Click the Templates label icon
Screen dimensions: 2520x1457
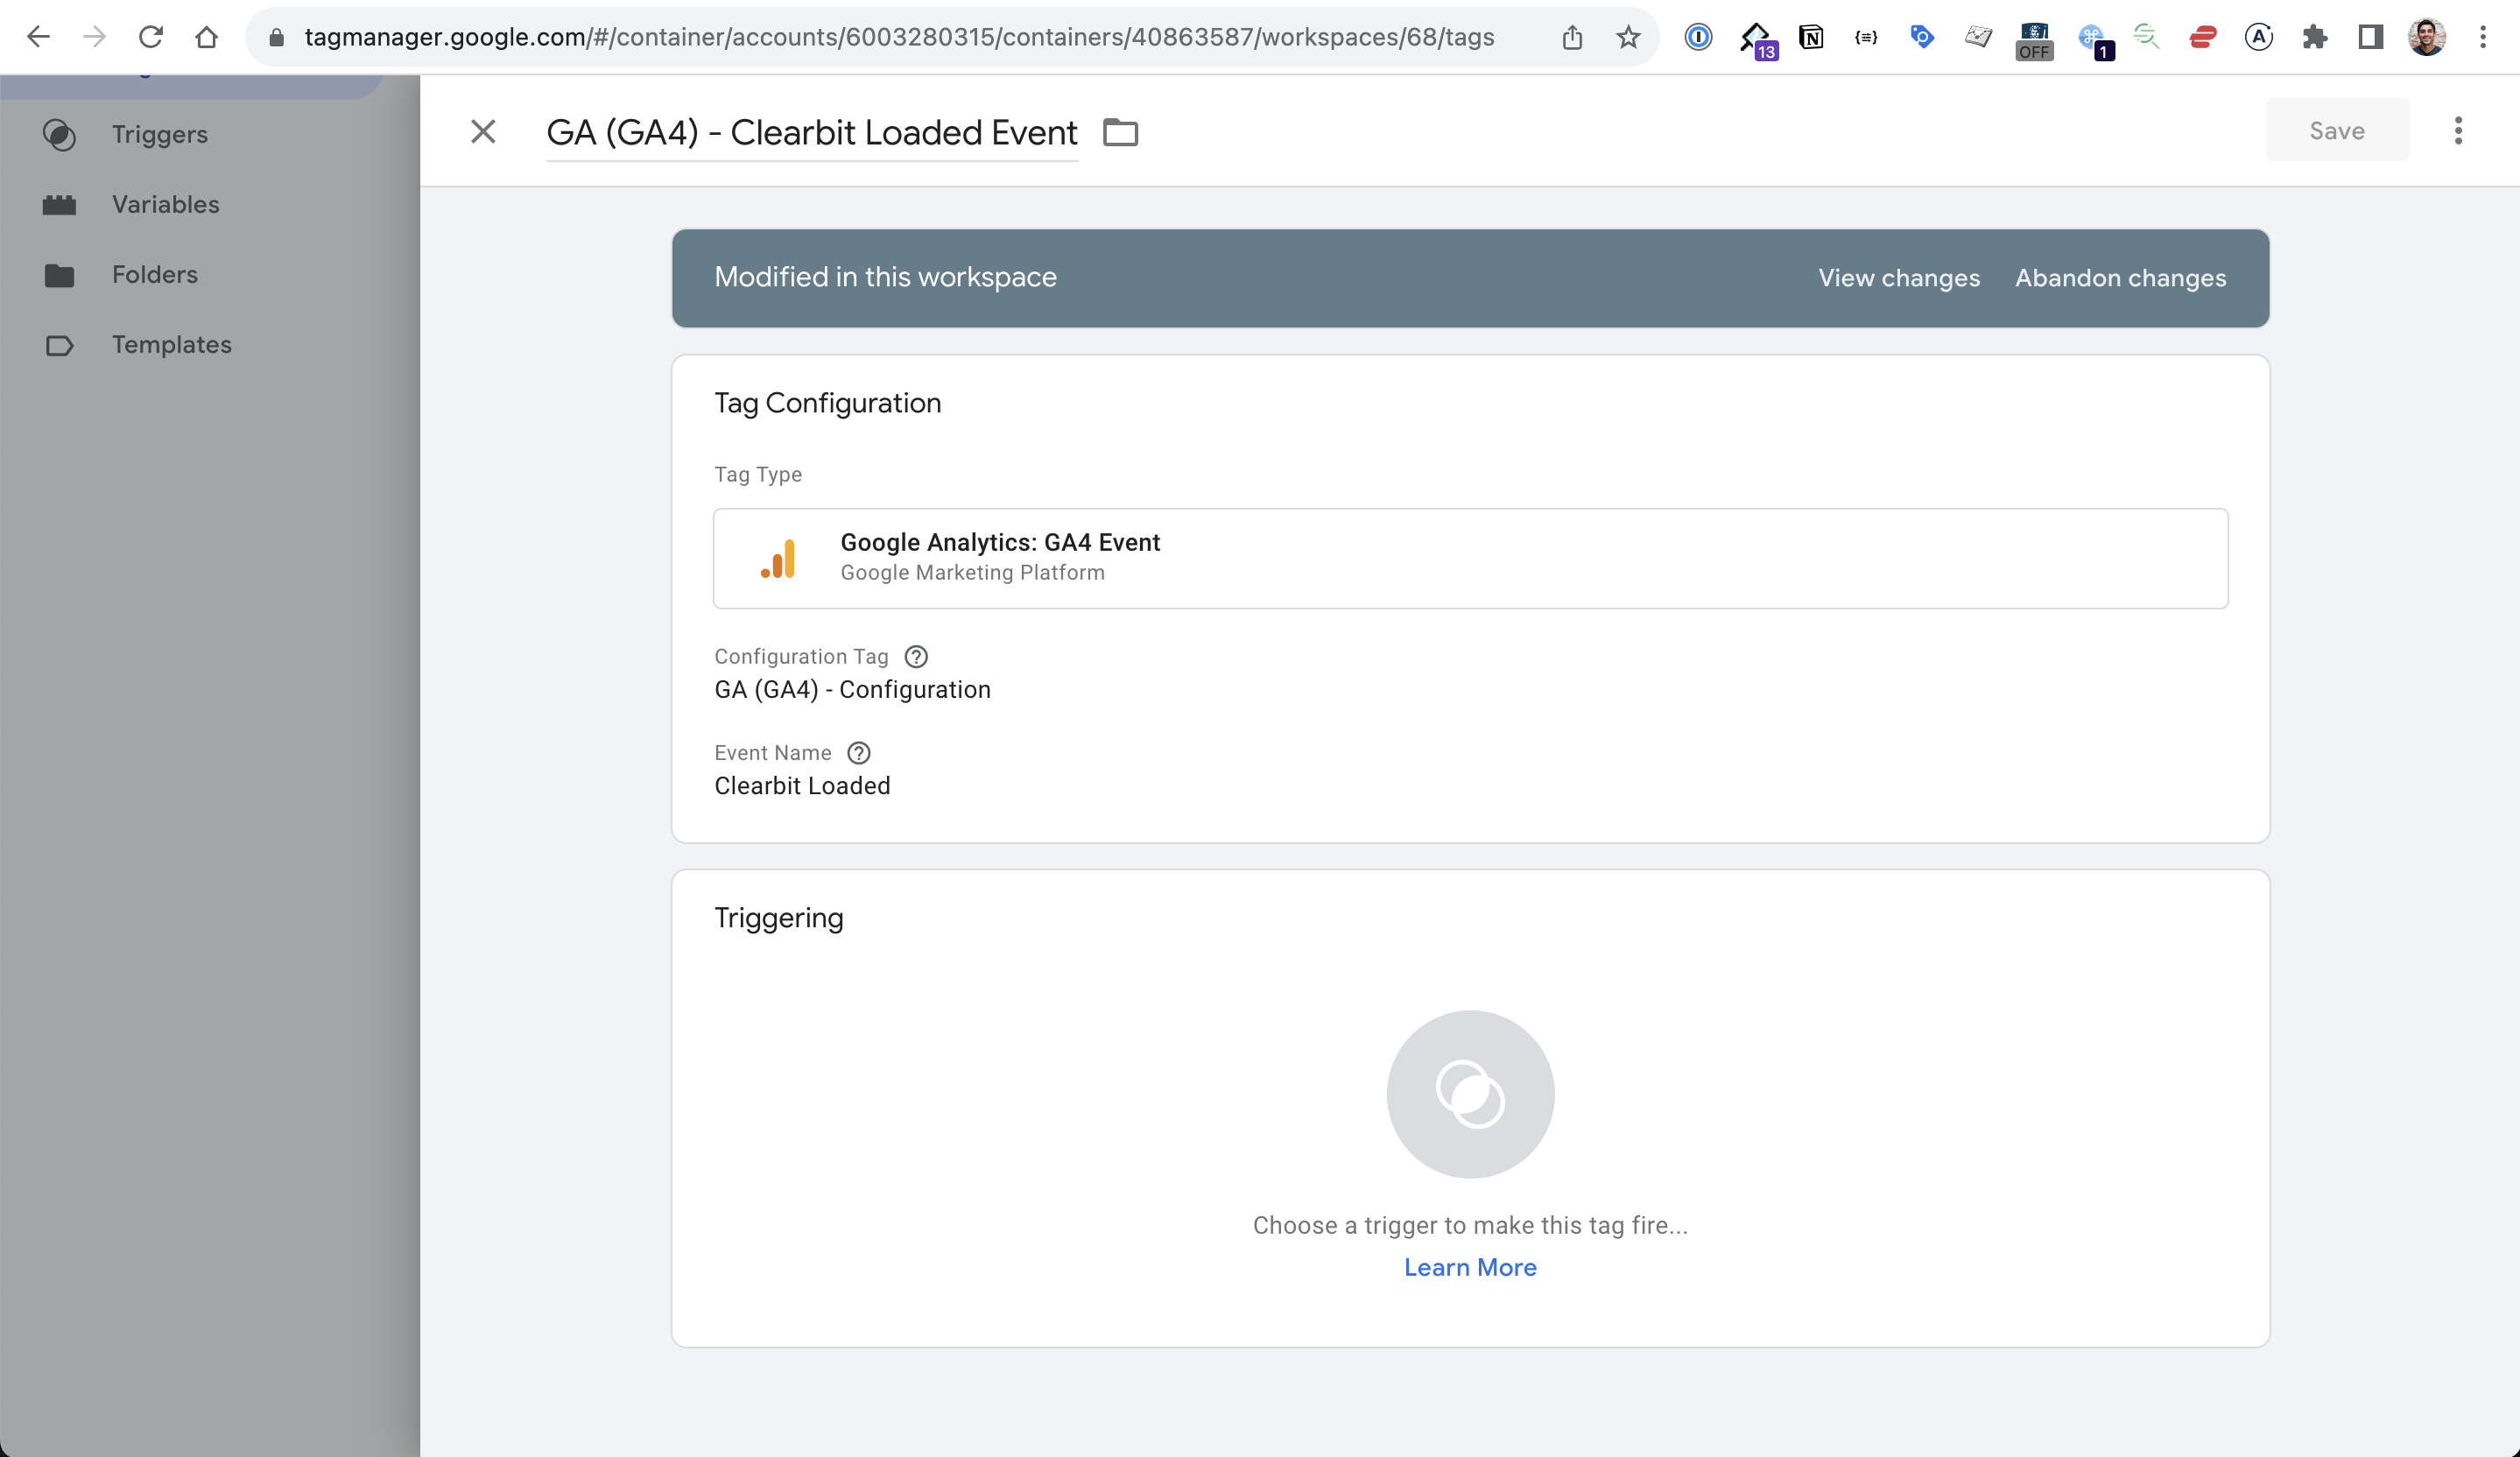click(59, 345)
